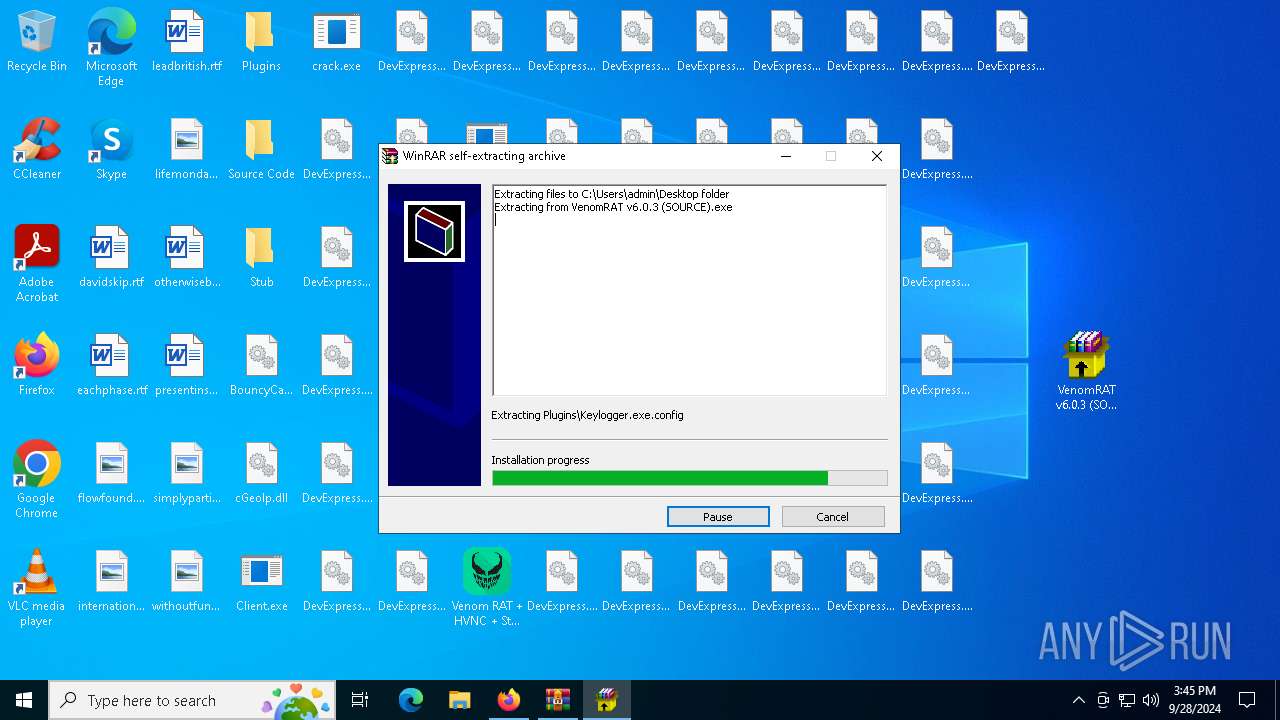Open the Plugins folder on desktop
This screenshot has height=720, width=1280.
(261, 42)
